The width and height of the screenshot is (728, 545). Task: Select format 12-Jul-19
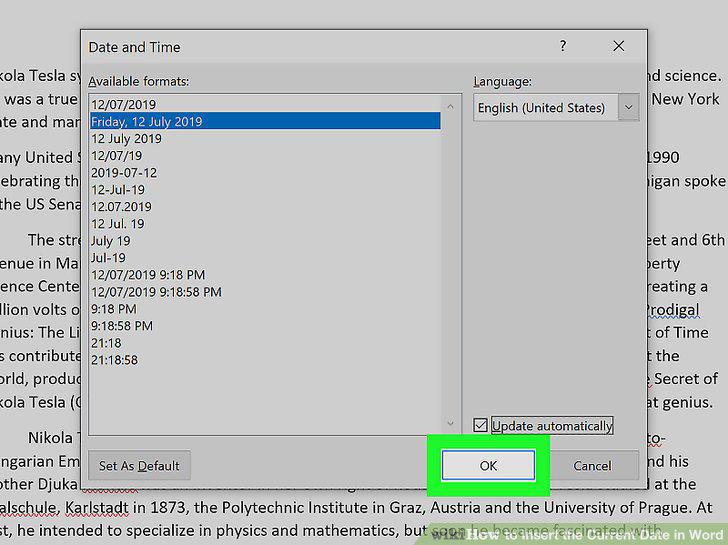265,189
